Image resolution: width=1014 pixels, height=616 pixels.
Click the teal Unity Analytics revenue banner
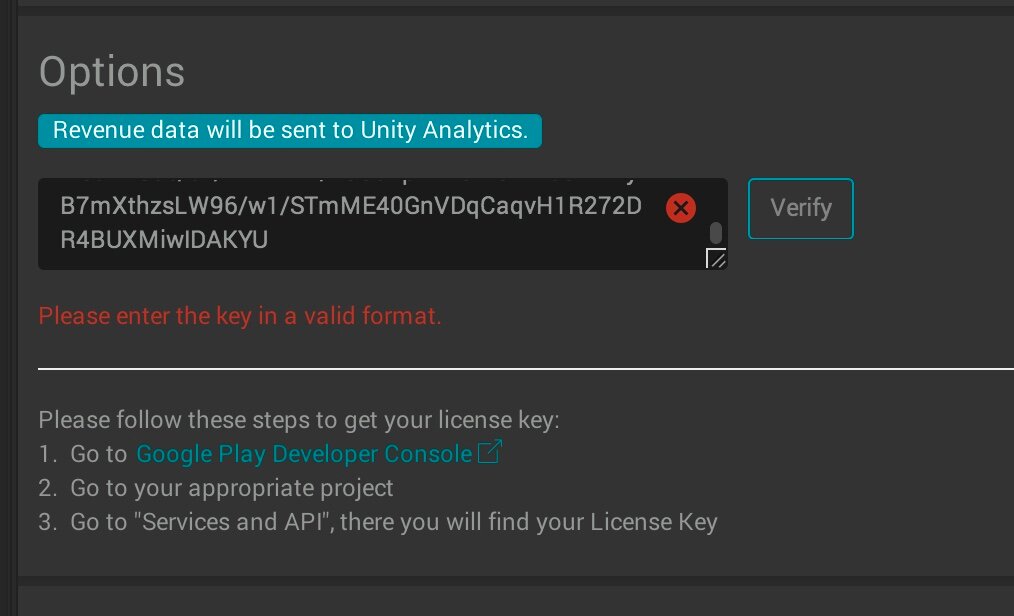pos(289,130)
